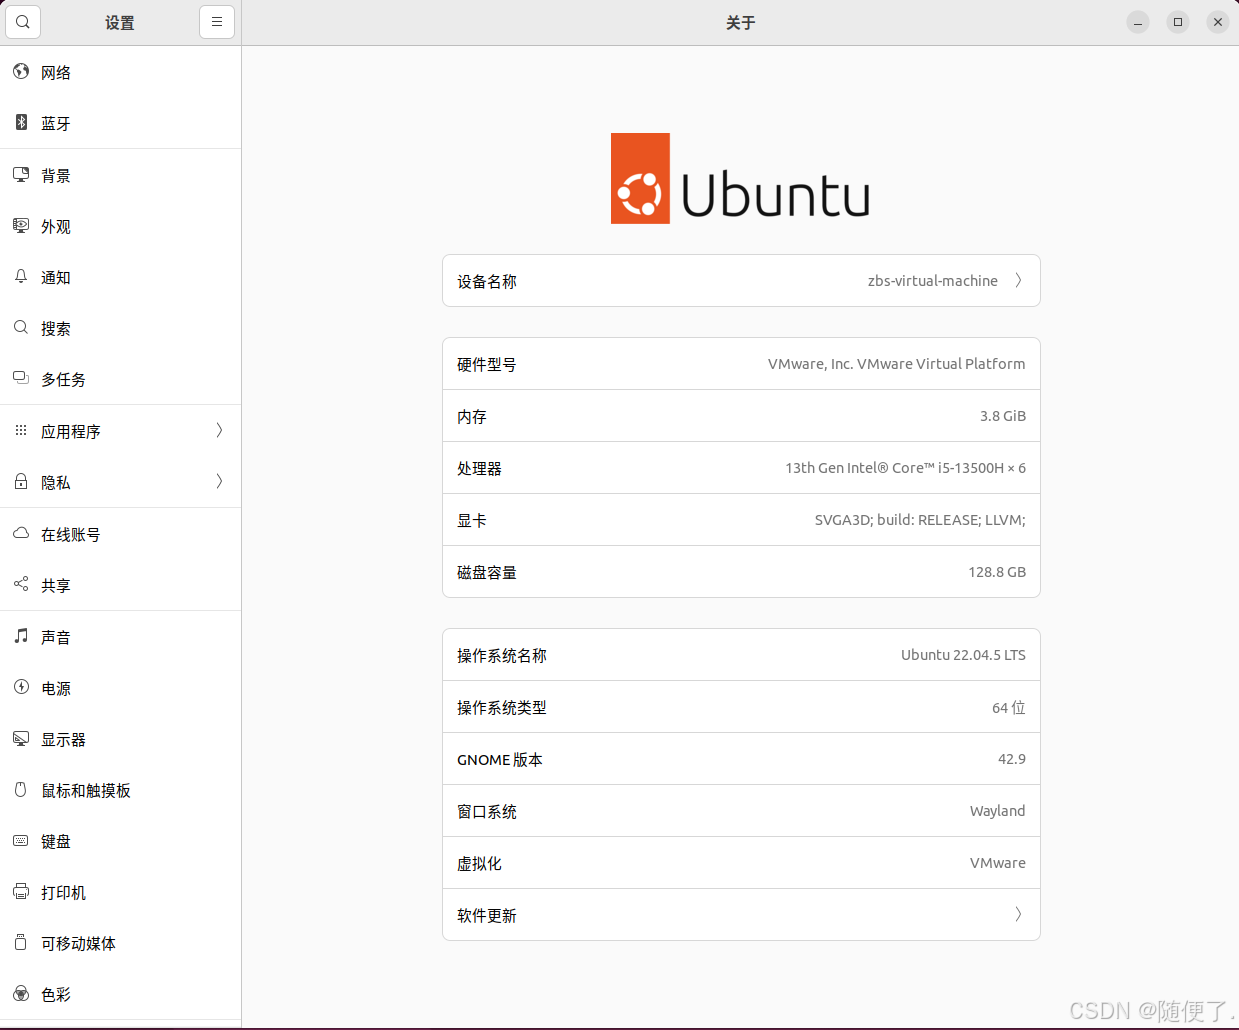Click the cloud icon beside 在线账号

[x=21, y=533]
